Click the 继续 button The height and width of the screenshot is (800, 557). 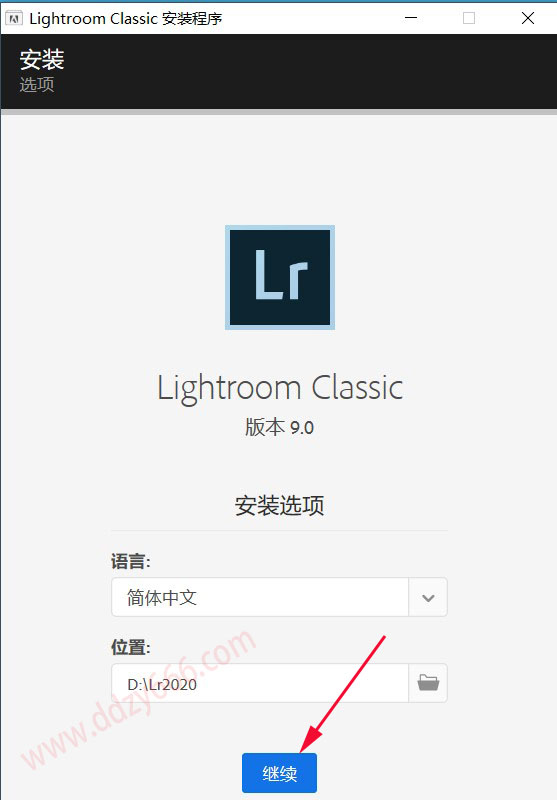[x=279, y=773]
